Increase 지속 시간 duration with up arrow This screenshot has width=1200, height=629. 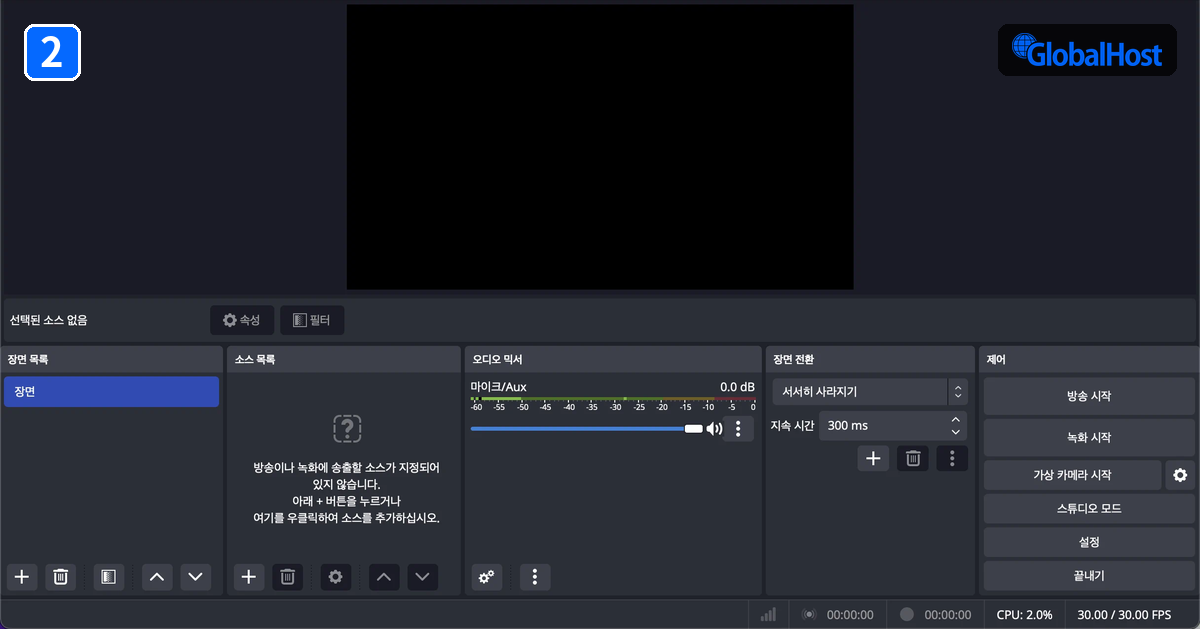coord(956,420)
